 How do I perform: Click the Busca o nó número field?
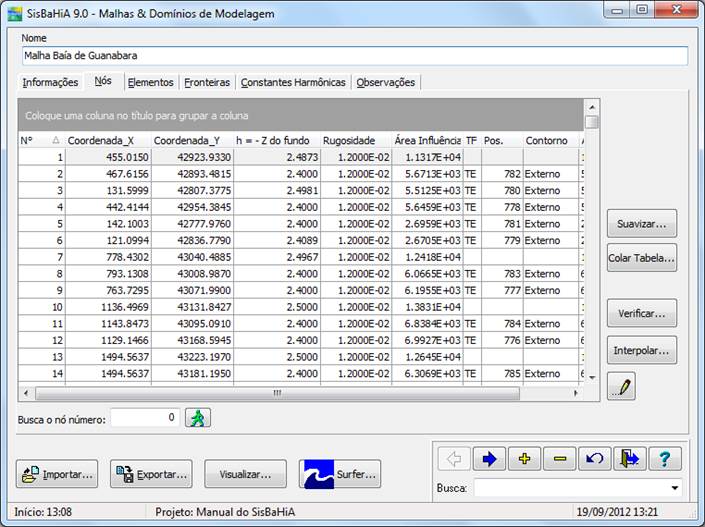click(145, 418)
